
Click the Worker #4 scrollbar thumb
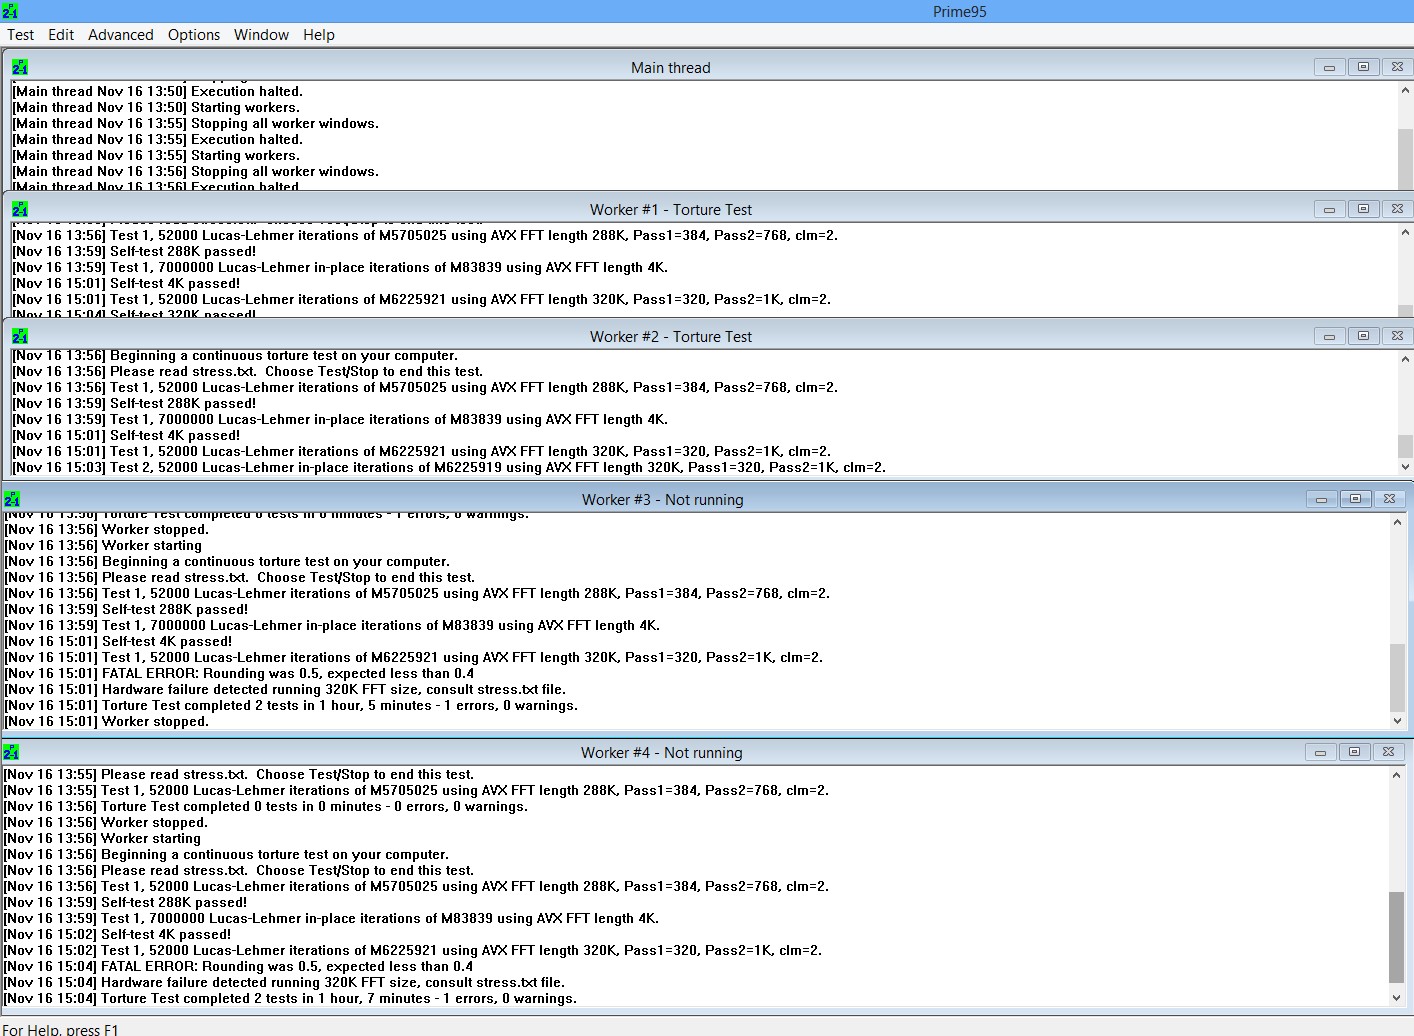tap(1396, 938)
